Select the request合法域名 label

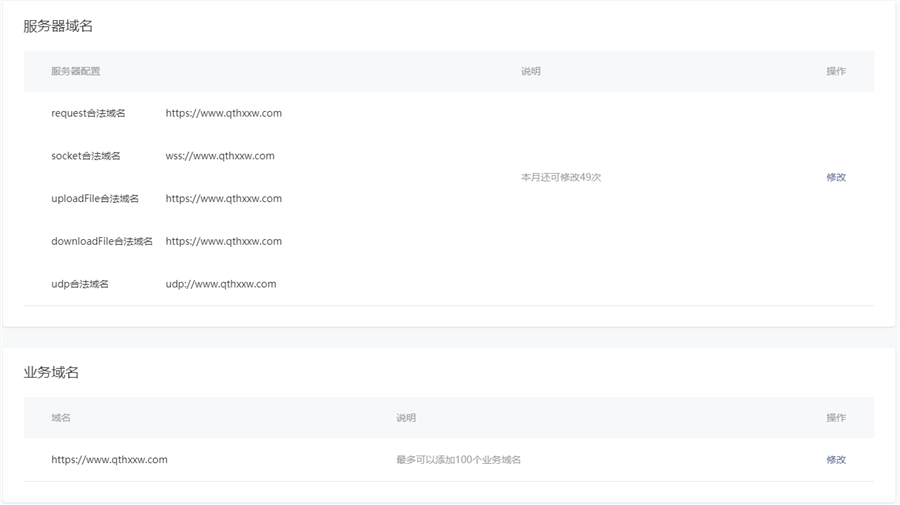pyautogui.click(x=88, y=113)
